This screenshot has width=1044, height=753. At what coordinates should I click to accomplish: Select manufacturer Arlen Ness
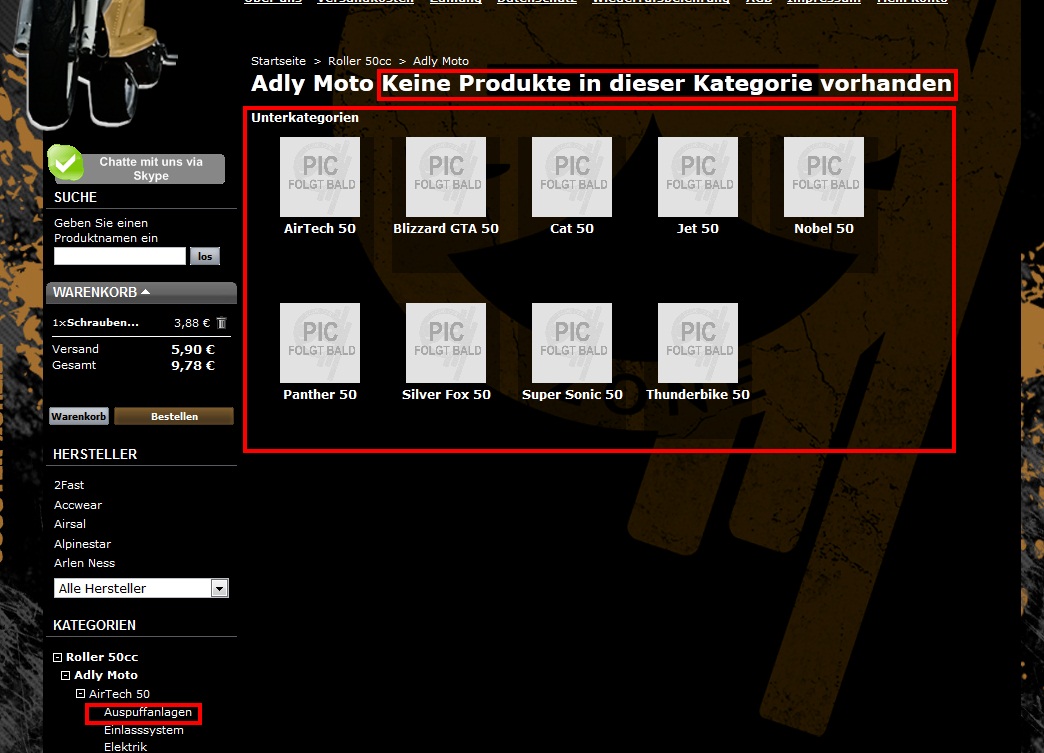tap(85, 563)
